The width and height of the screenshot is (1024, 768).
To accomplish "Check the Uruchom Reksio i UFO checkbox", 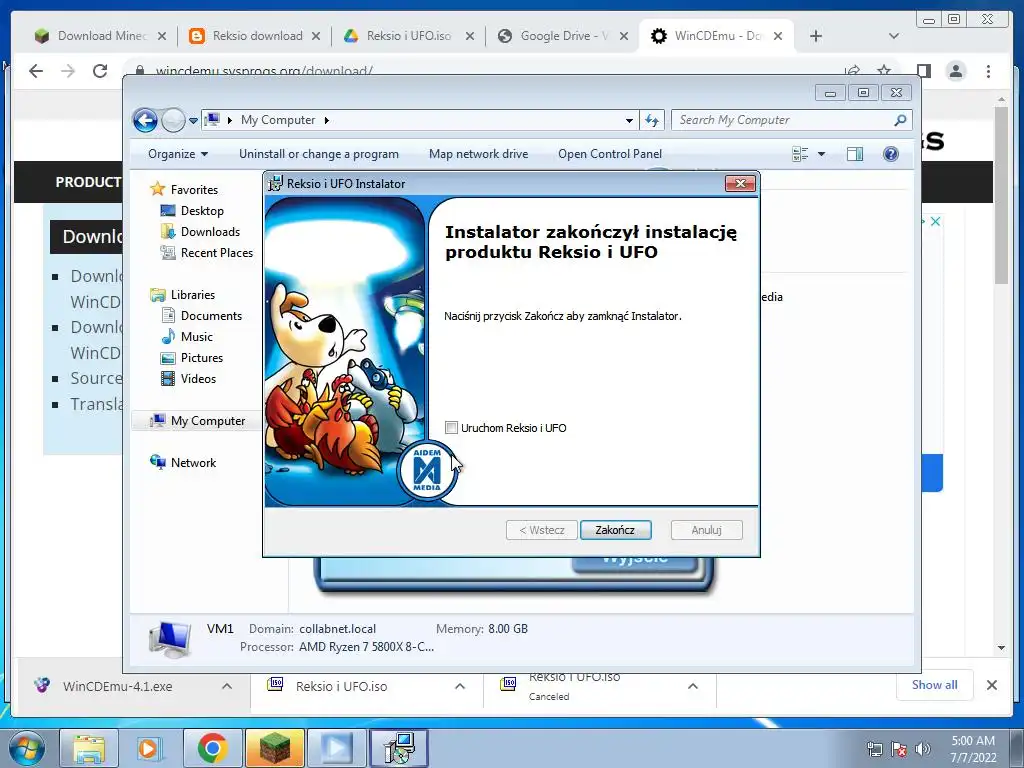I will coord(451,428).
